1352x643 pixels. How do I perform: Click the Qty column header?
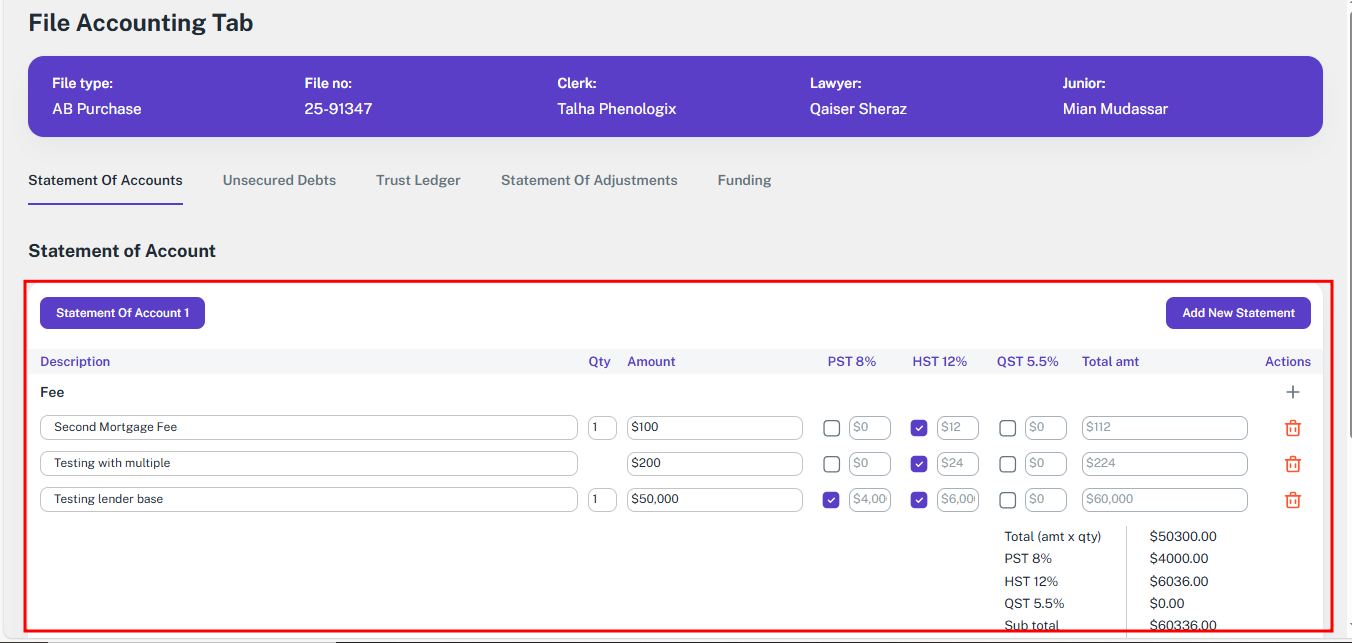click(599, 362)
